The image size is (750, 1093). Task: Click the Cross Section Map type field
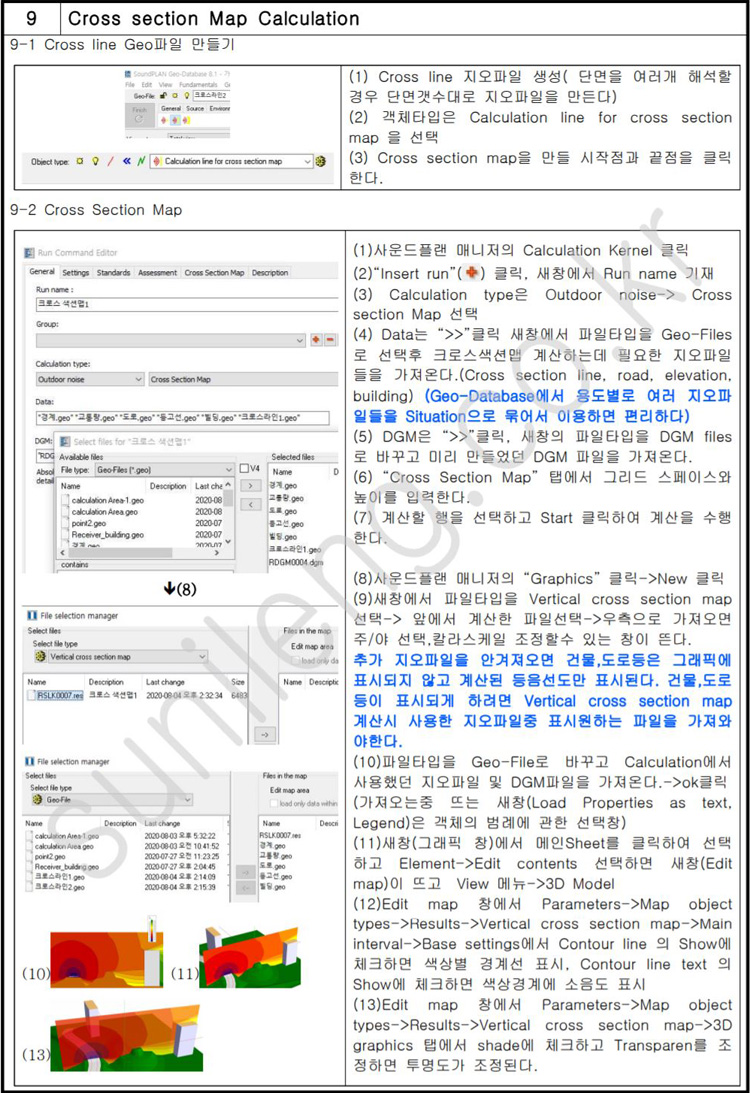(243, 379)
